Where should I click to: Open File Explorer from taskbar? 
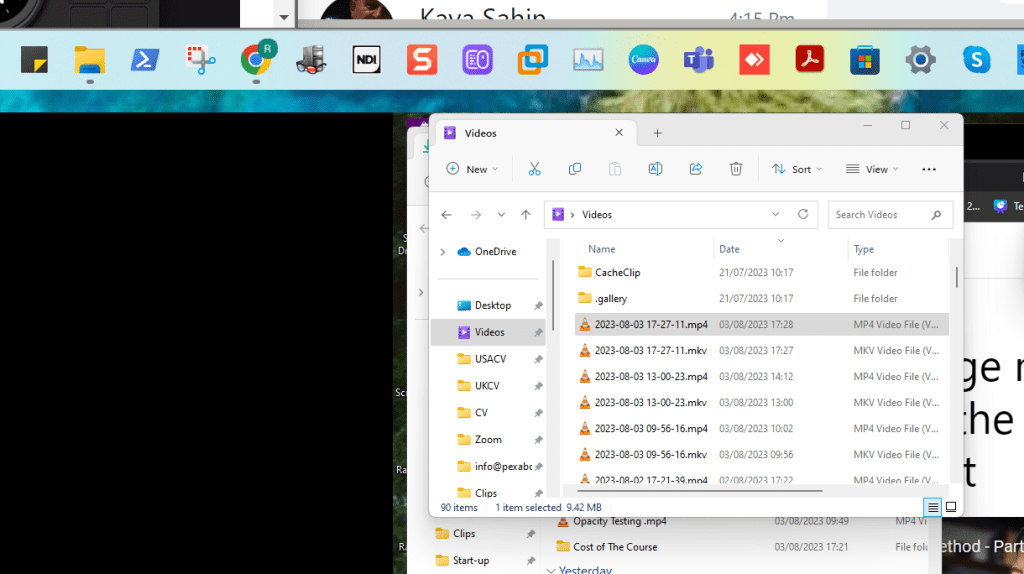[x=89, y=60]
